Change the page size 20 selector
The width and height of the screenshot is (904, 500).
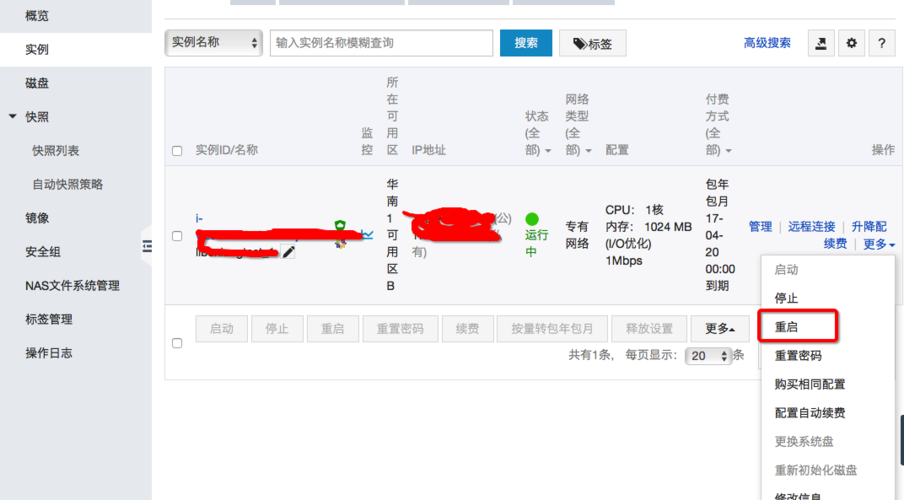(709, 356)
